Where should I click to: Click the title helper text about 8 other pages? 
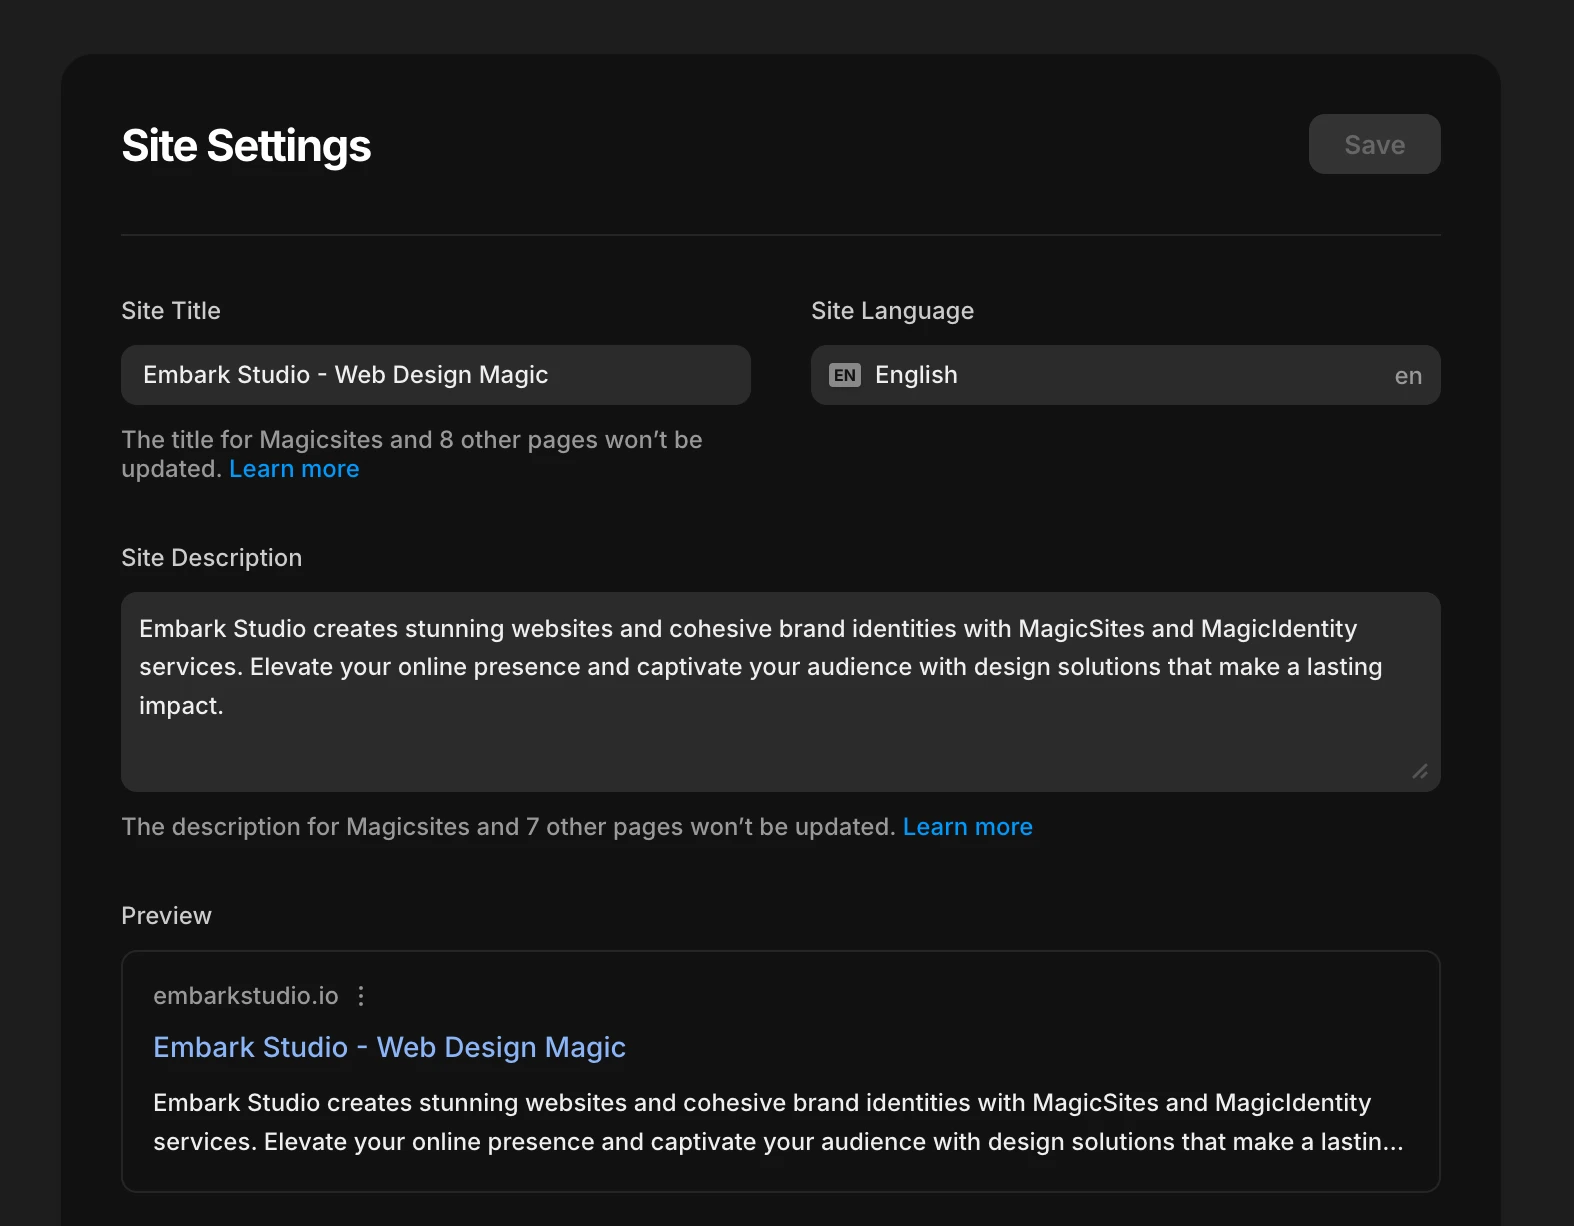[x=411, y=440]
